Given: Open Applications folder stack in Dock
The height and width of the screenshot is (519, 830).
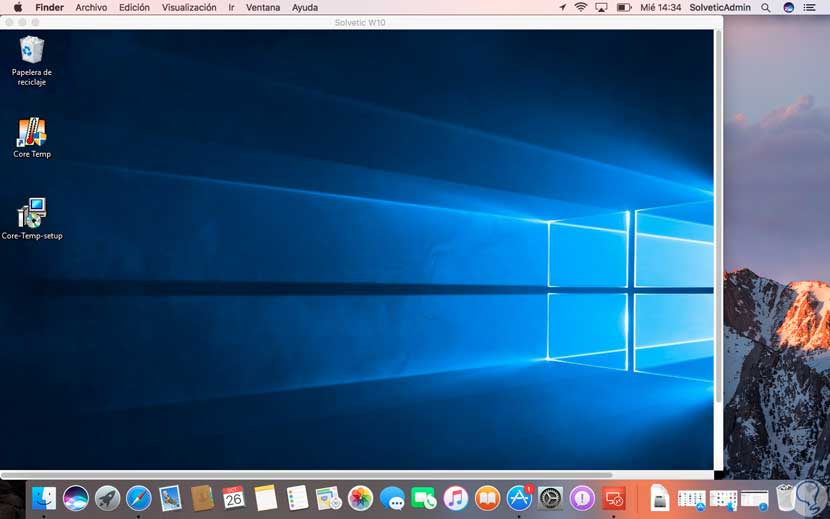Looking at the screenshot, I should pyautogui.click(x=691, y=499).
